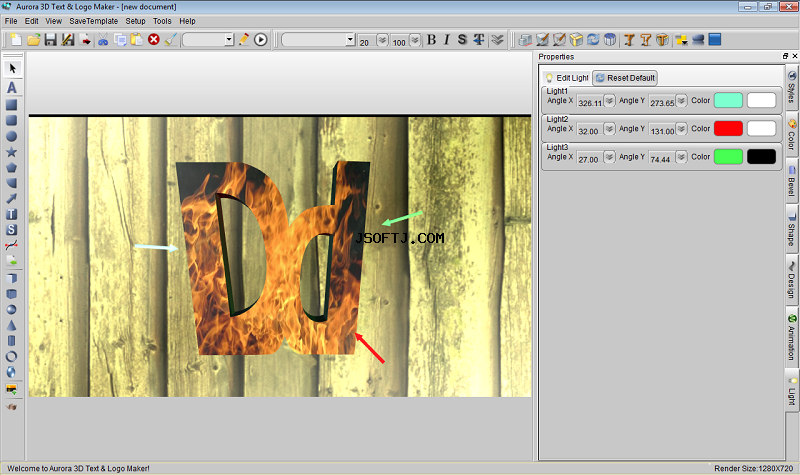Screen dimensions: 800x475
Task: Open the Help menu
Action: [187, 21]
